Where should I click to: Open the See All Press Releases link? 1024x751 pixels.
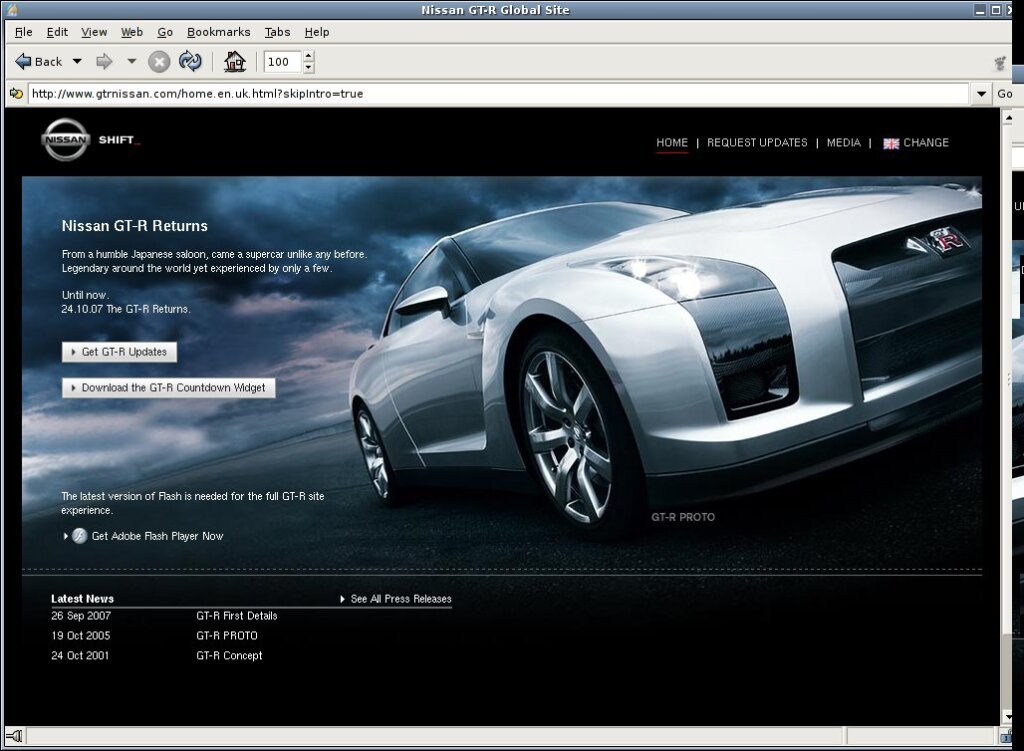coord(400,599)
